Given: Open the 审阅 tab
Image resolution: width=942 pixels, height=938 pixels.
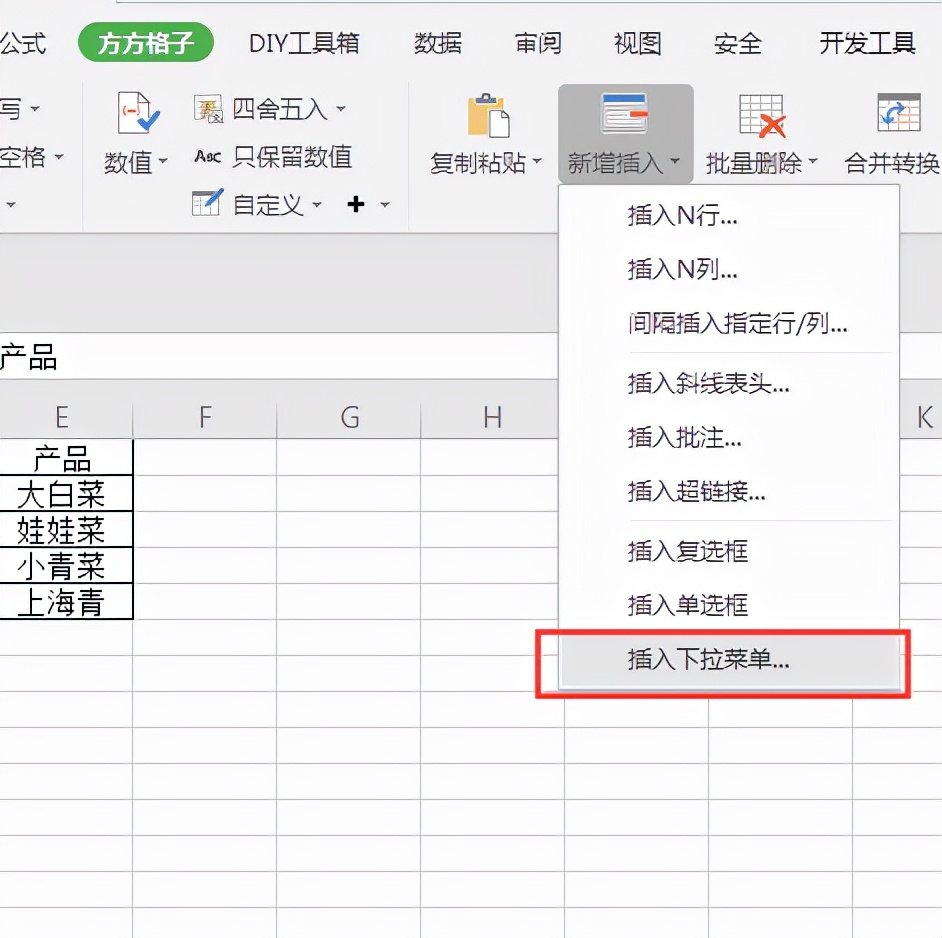Looking at the screenshot, I should 538,43.
